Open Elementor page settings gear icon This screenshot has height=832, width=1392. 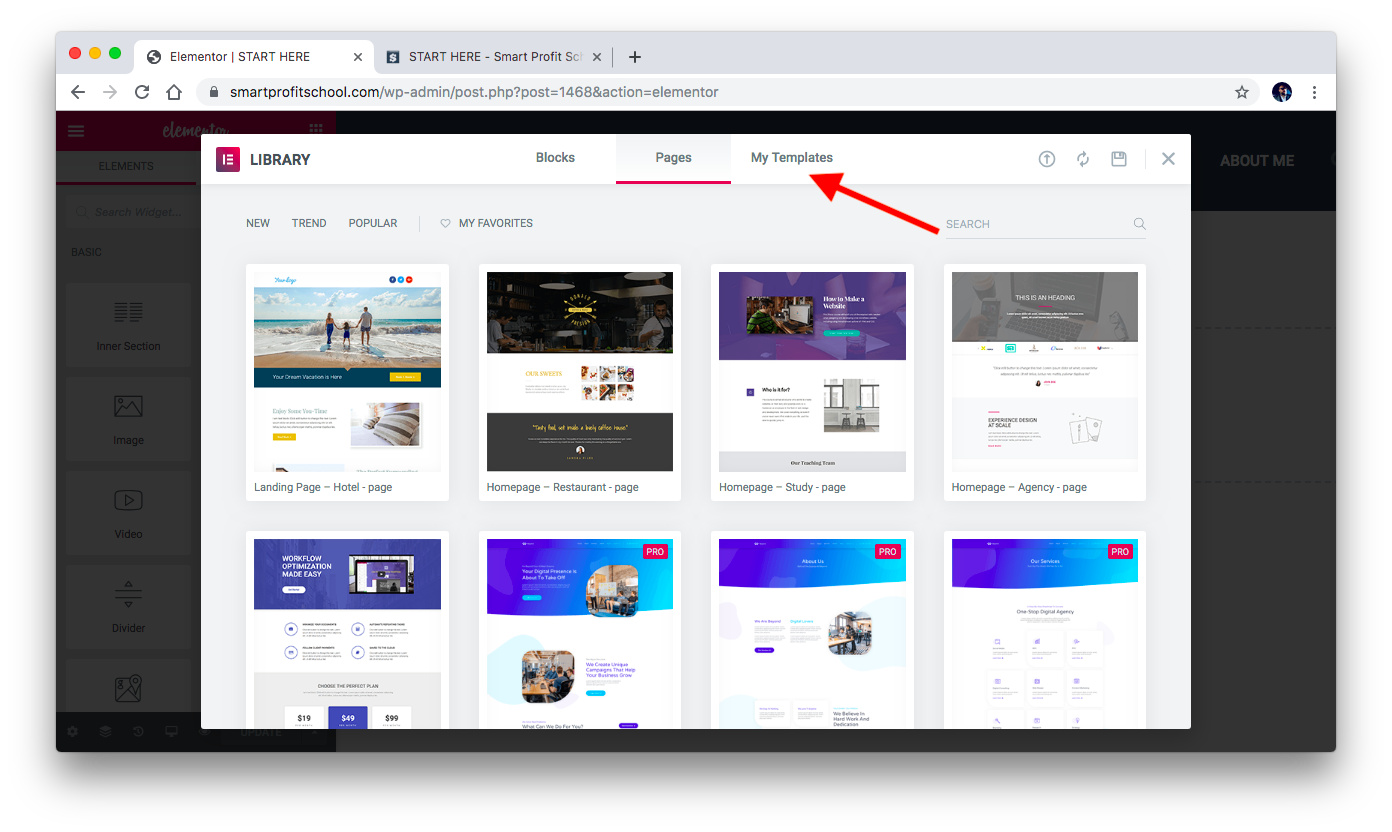(72, 732)
